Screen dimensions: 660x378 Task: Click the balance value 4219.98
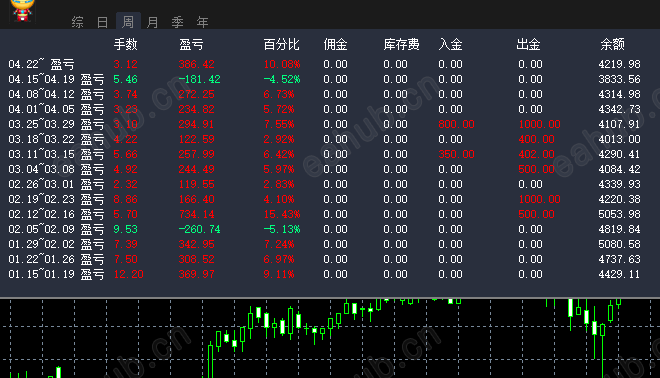click(x=619, y=64)
